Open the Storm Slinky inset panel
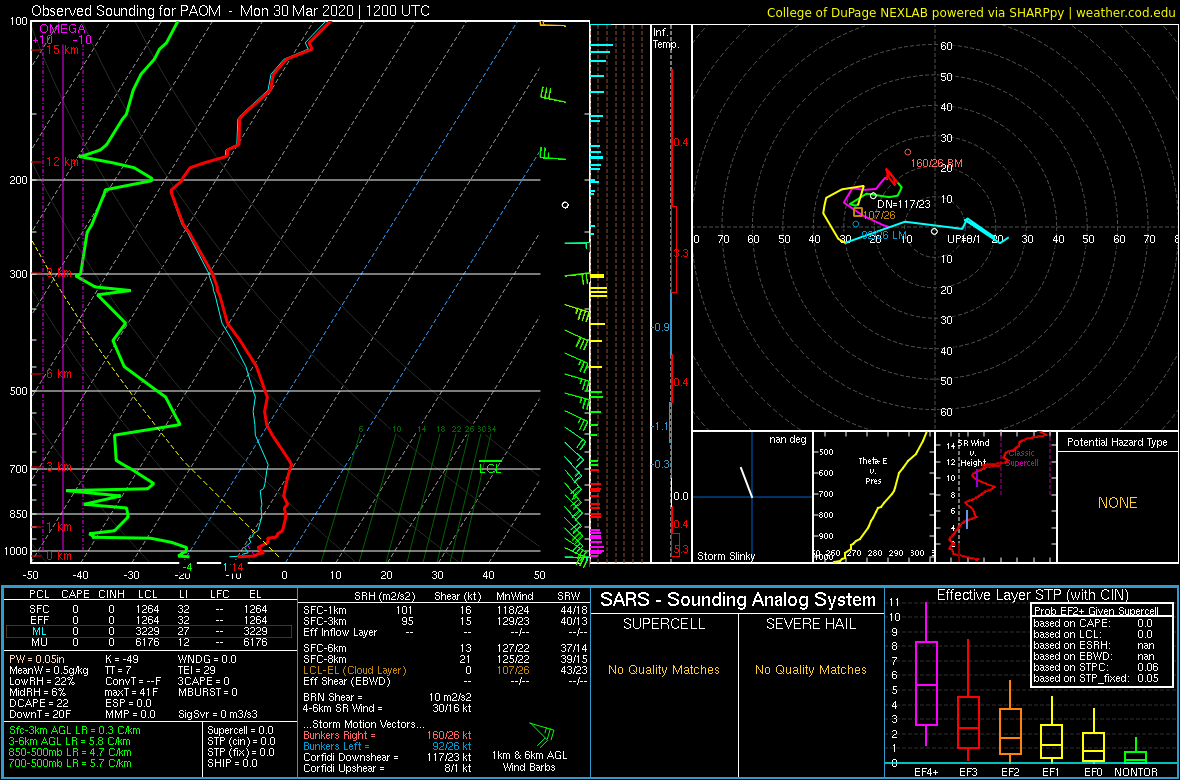This screenshot has height=780, width=1180. (x=752, y=497)
